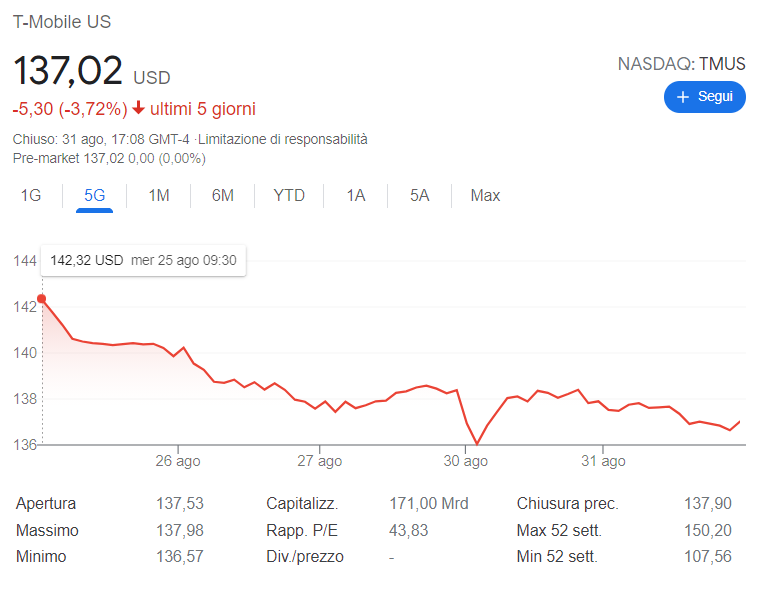Click the red down arrow icon

click(138, 109)
